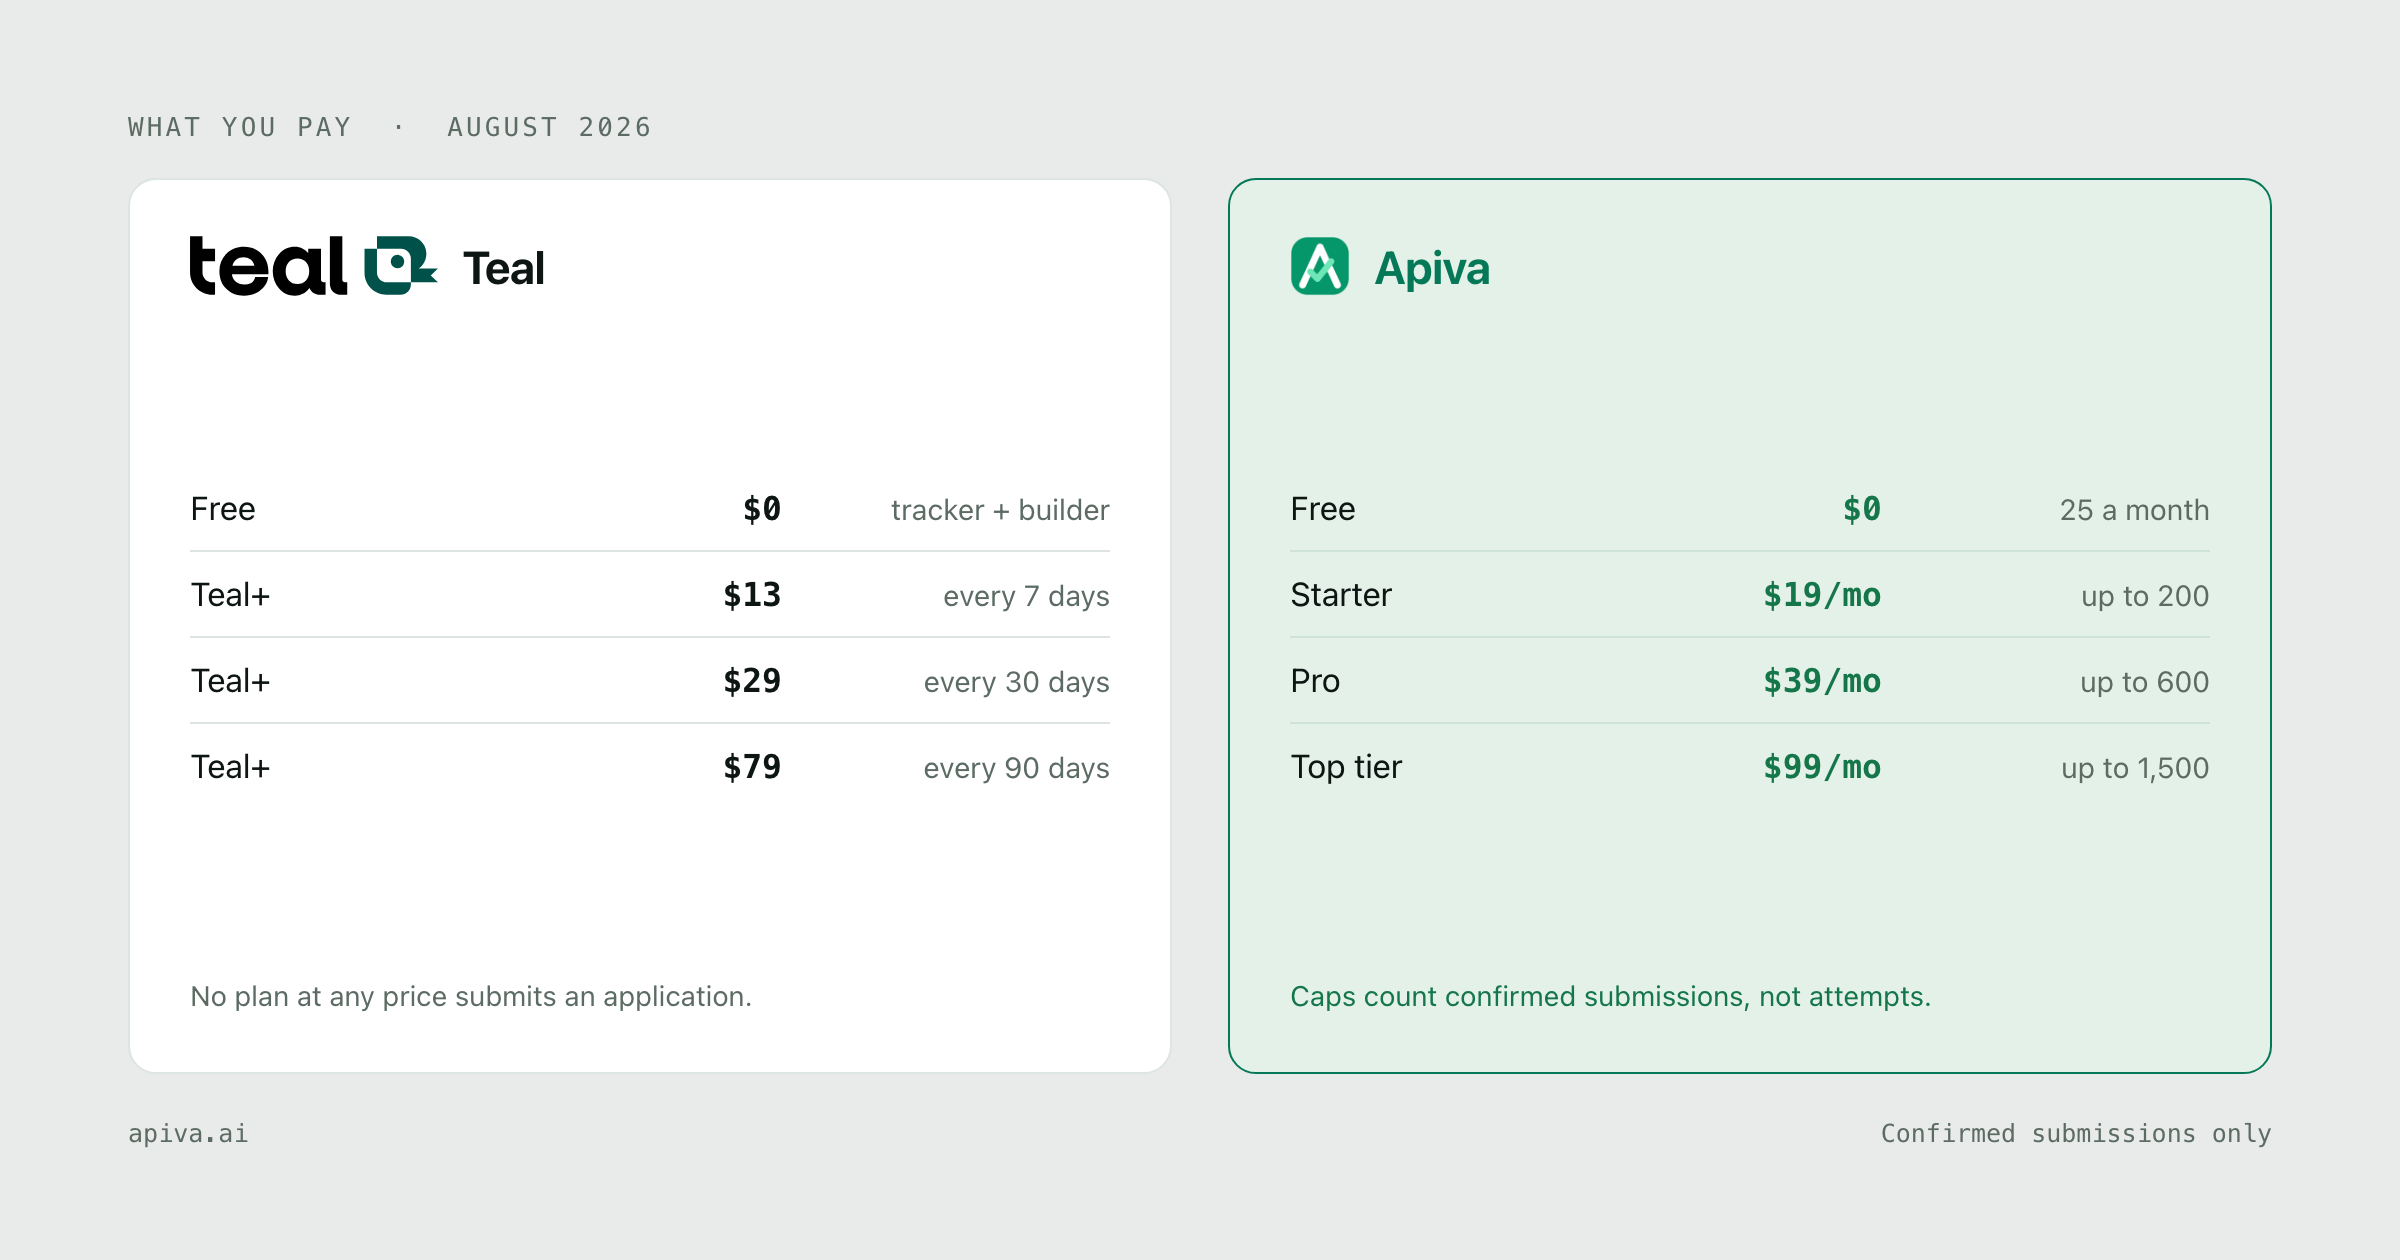Click the $19/mo price
The width and height of the screenshot is (2400, 1260).
click(x=1822, y=595)
